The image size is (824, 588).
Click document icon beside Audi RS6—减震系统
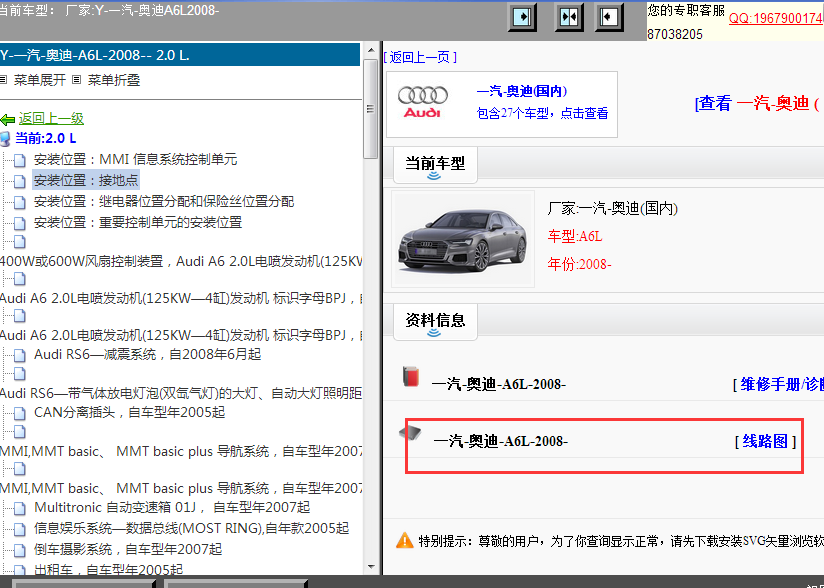(19, 355)
